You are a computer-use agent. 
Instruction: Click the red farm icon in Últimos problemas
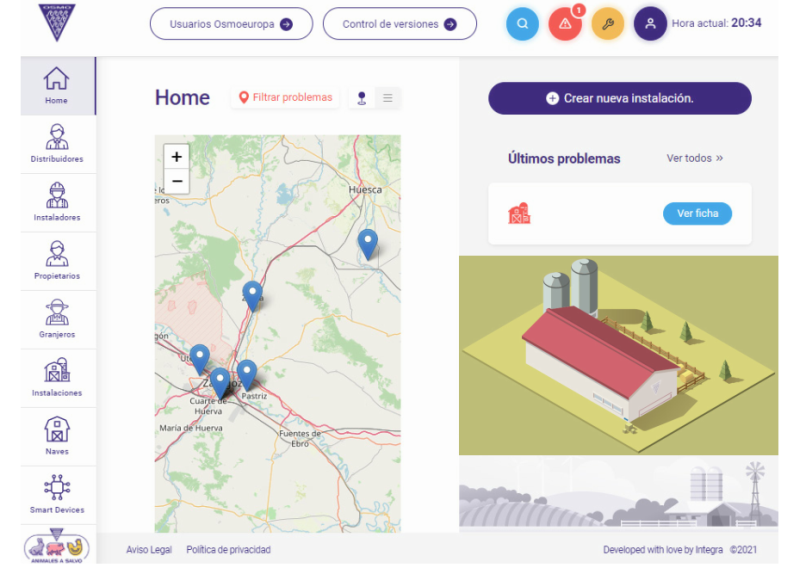pyautogui.click(x=519, y=213)
